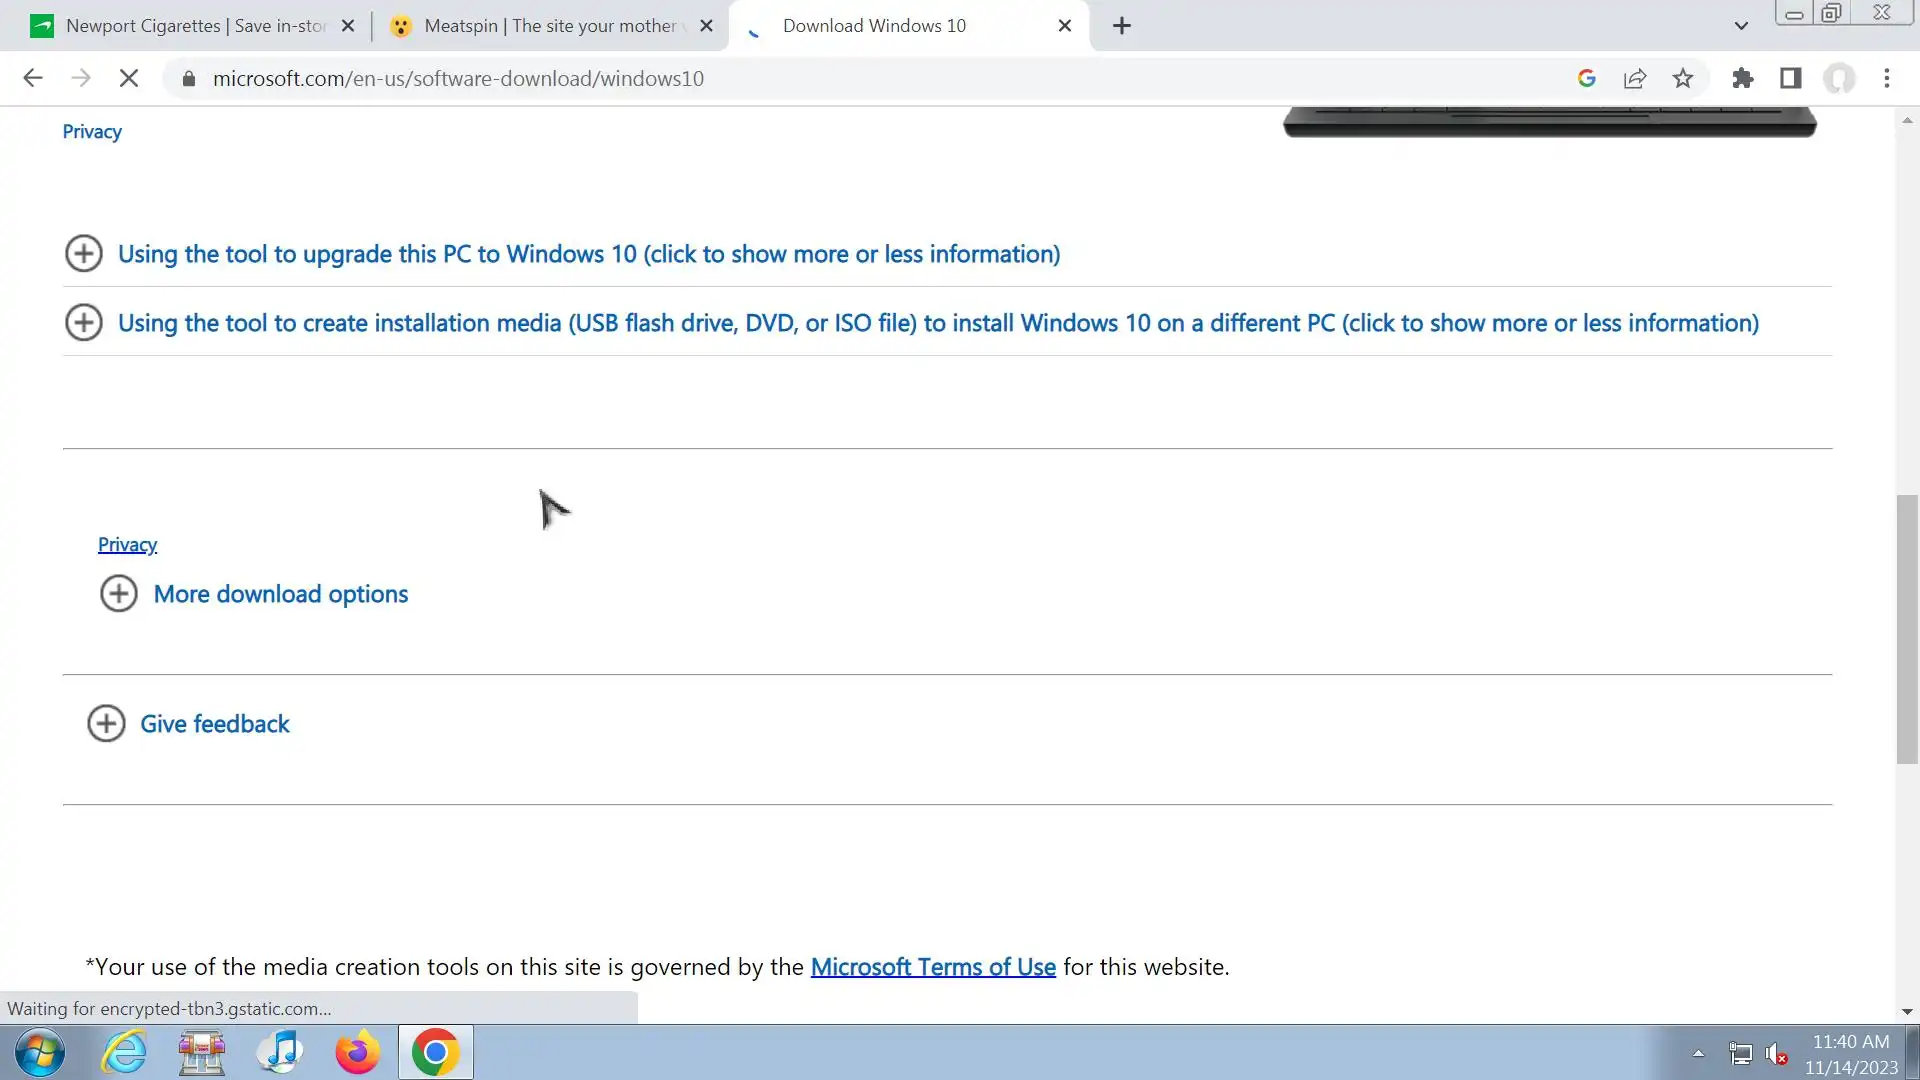Image resolution: width=1920 pixels, height=1080 pixels.
Task: Click the browser back arrow
Action: (x=33, y=79)
